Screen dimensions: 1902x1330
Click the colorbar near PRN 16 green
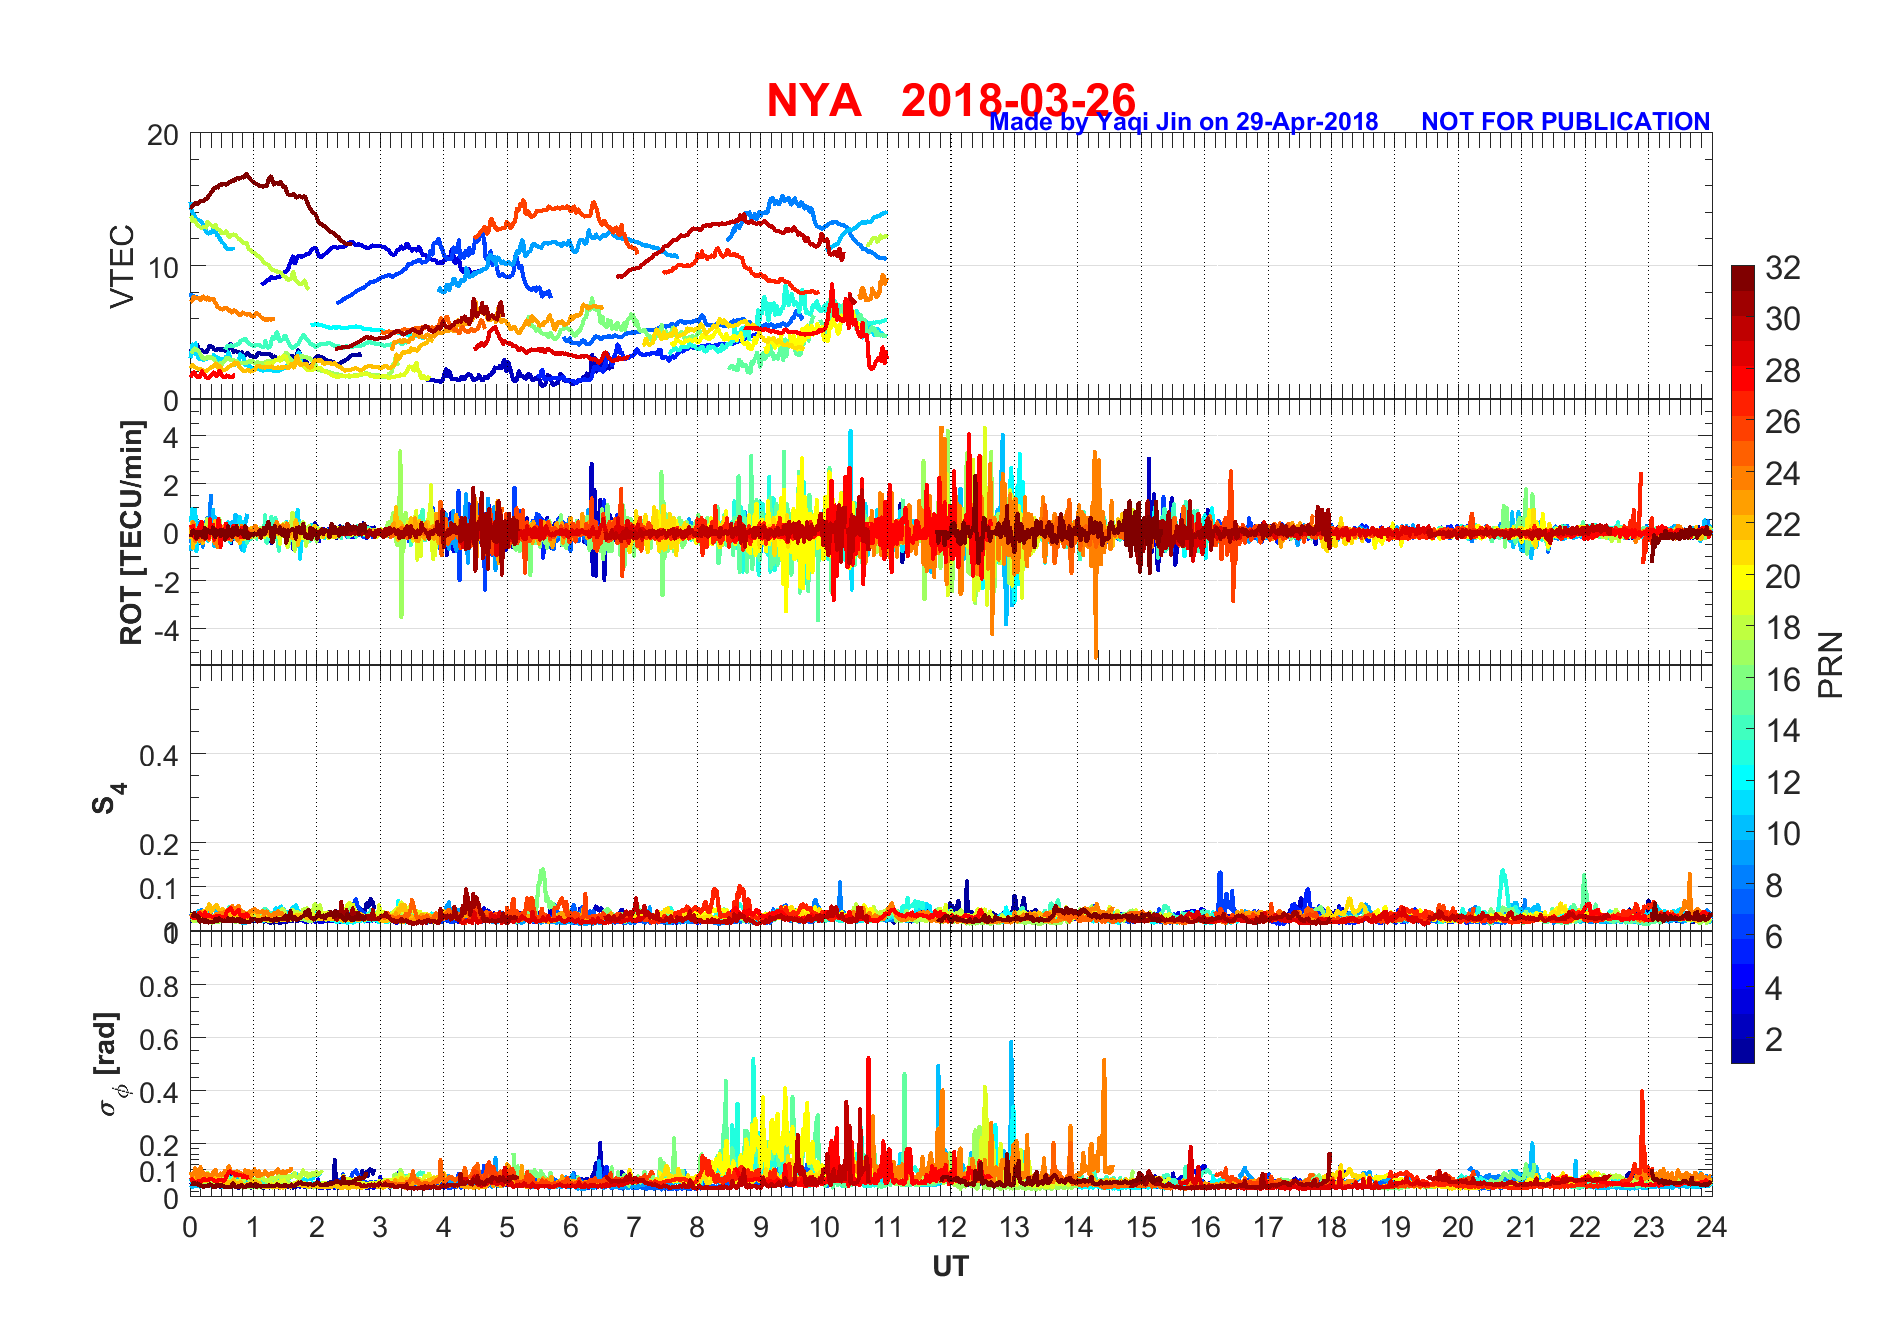pyautogui.click(x=1742, y=679)
